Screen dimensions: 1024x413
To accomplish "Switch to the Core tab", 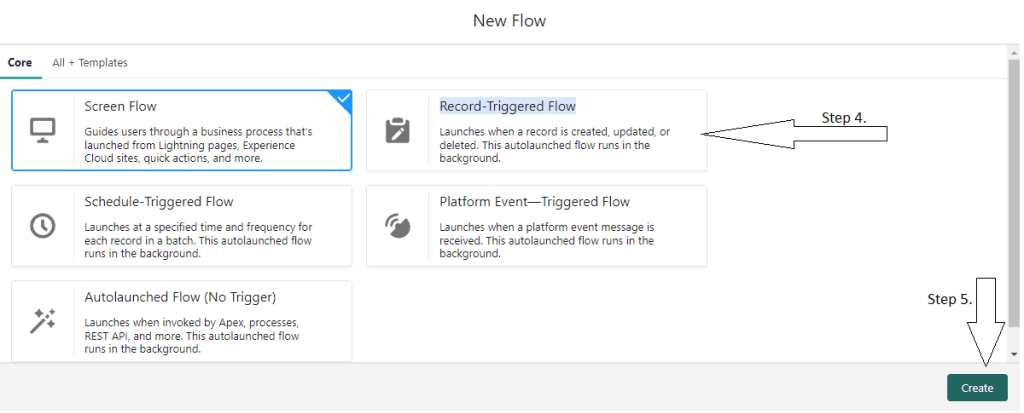I will (x=20, y=62).
